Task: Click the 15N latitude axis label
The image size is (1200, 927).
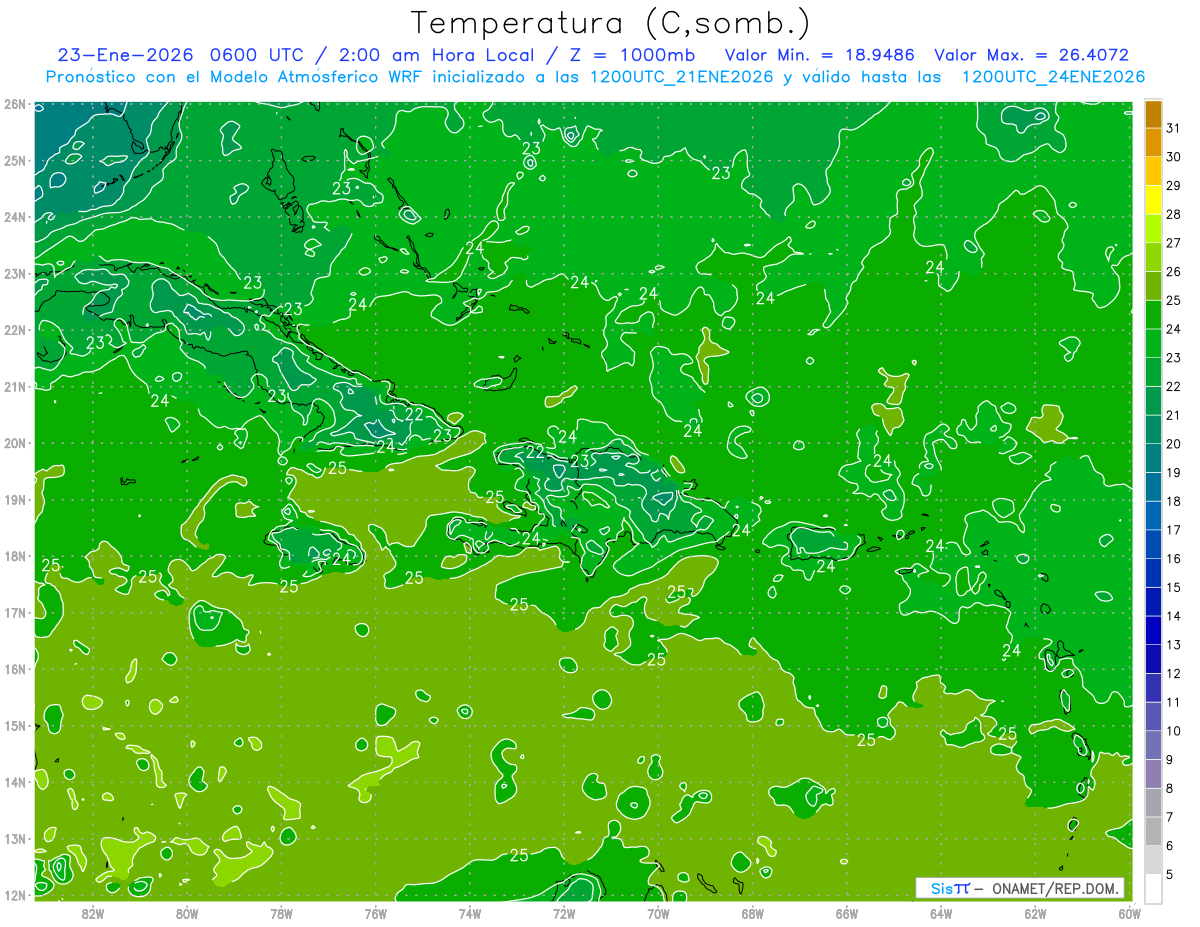Action: tap(14, 725)
